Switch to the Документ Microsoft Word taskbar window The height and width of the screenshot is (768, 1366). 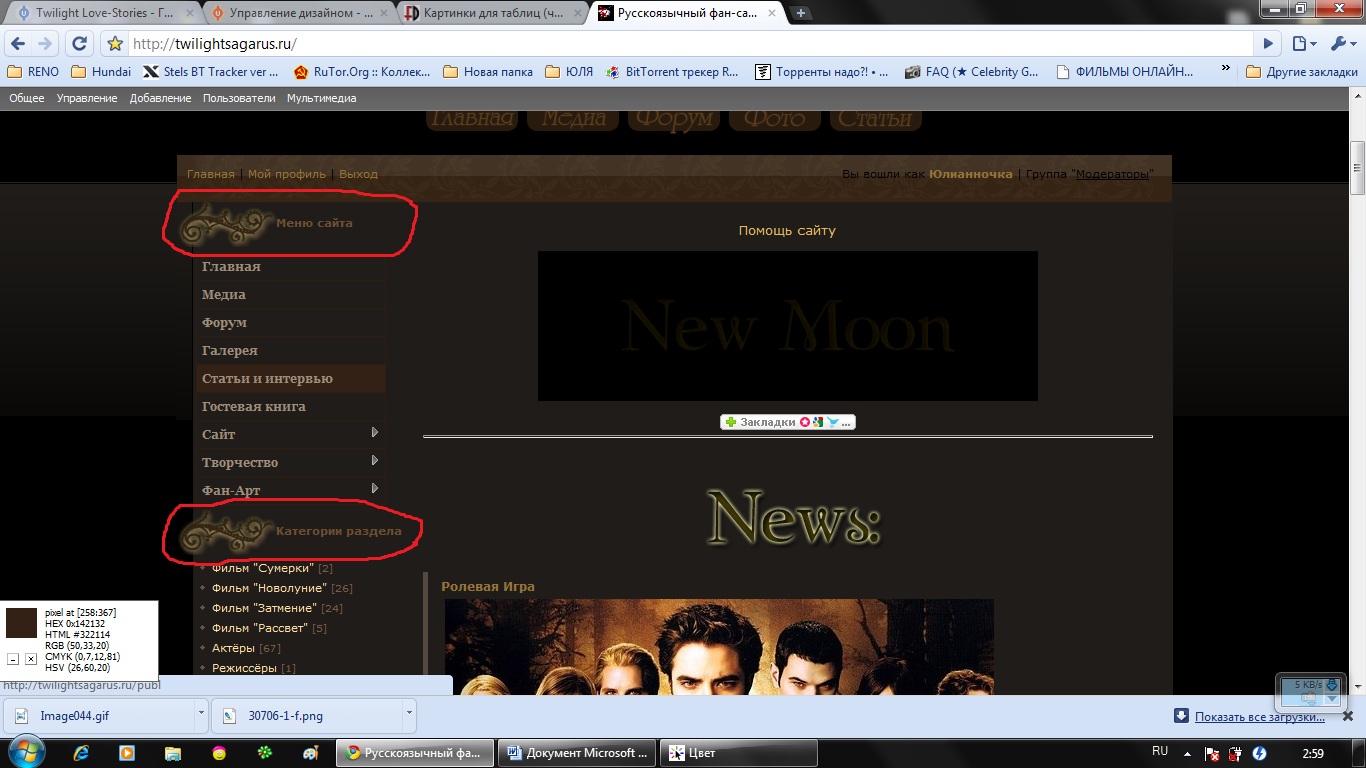(579, 753)
